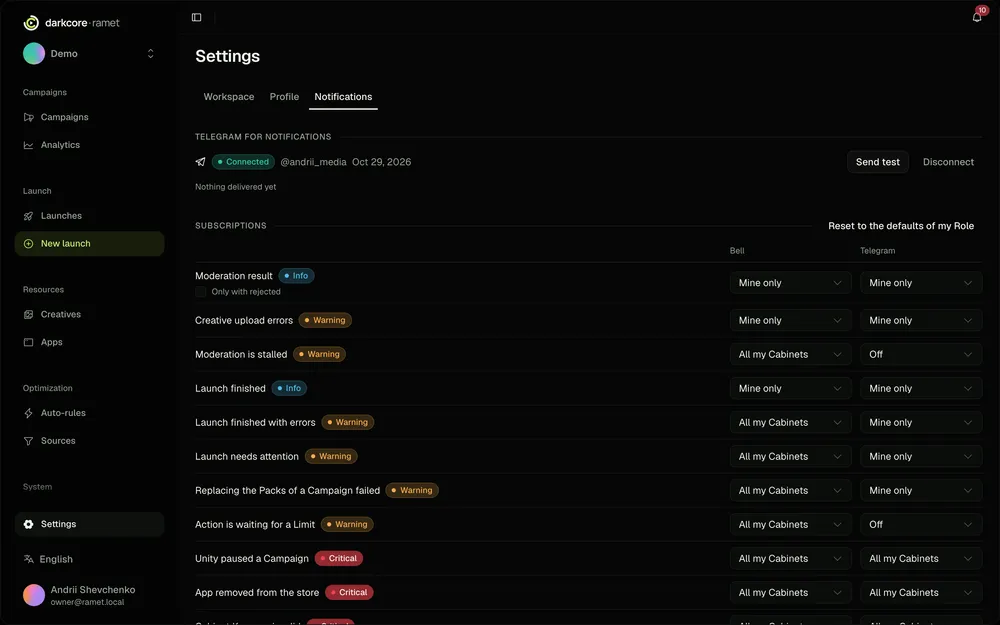Toggle the sidebar panel icon
The height and width of the screenshot is (625, 1000).
click(x=196, y=17)
